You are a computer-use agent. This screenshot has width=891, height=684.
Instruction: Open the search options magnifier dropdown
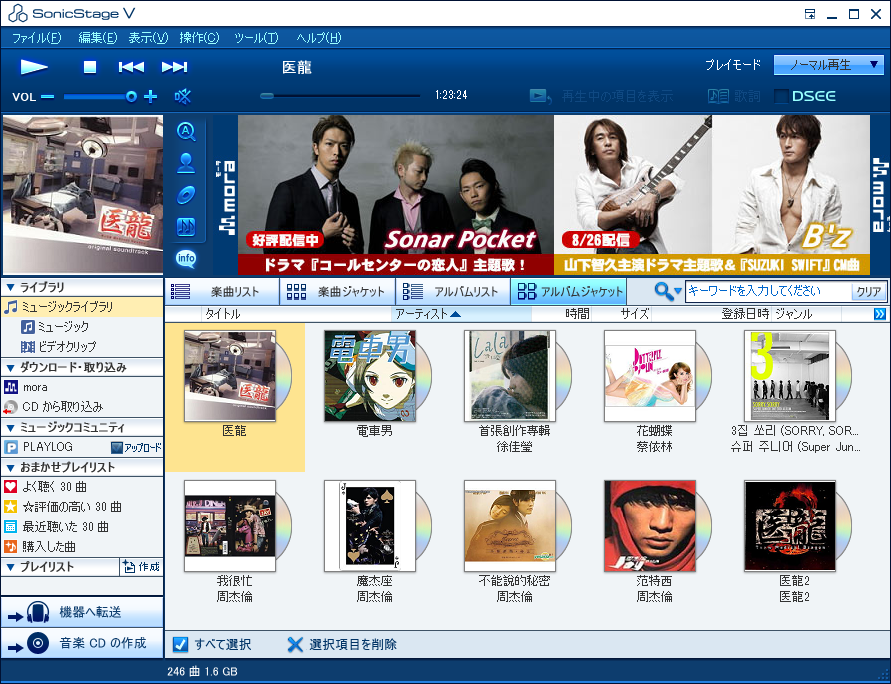pos(667,291)
